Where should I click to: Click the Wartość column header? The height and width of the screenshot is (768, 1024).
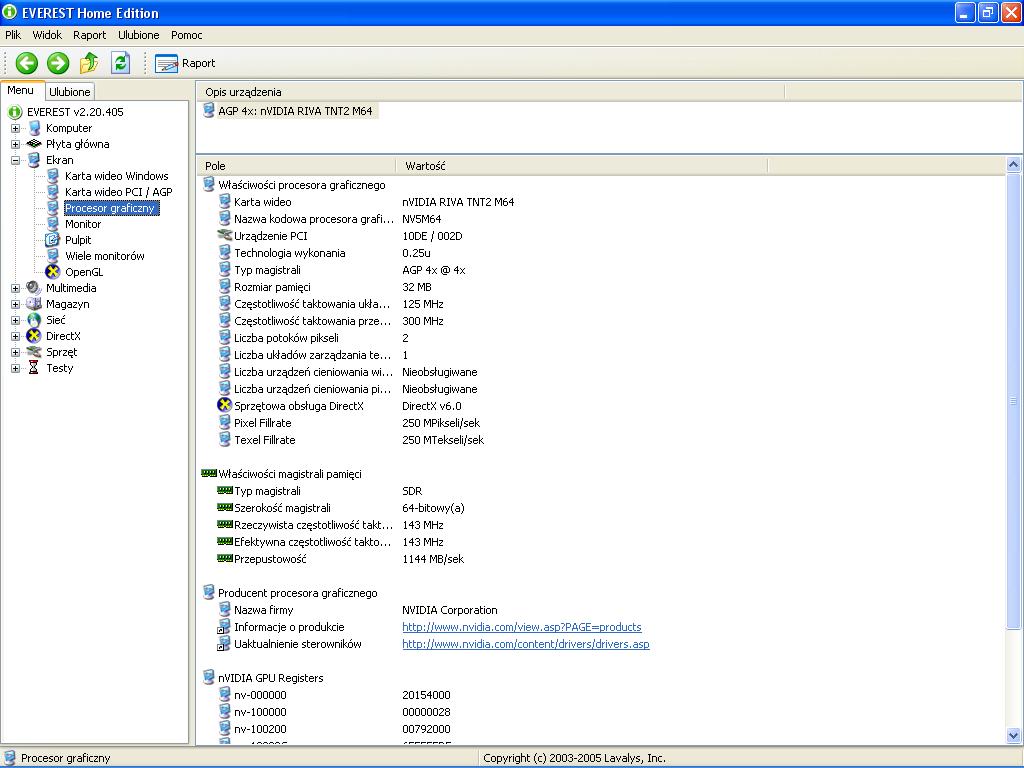[x=425, y=166]
